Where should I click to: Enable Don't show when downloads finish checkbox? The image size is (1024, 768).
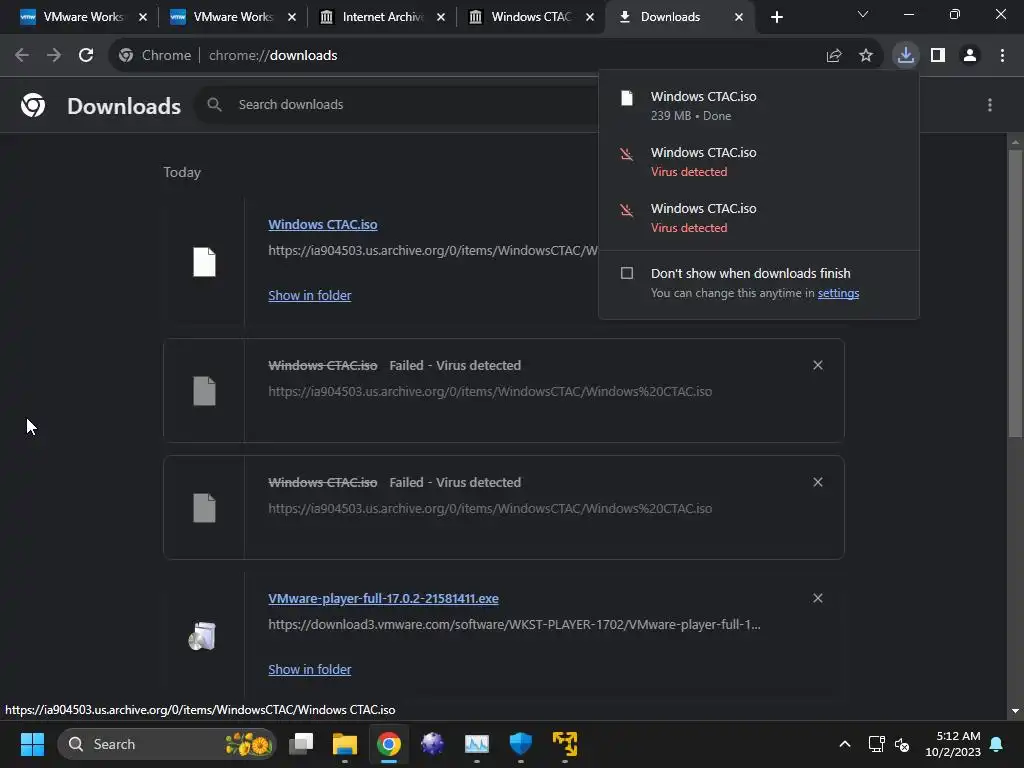pyautogui.click(x=627, y=273)
